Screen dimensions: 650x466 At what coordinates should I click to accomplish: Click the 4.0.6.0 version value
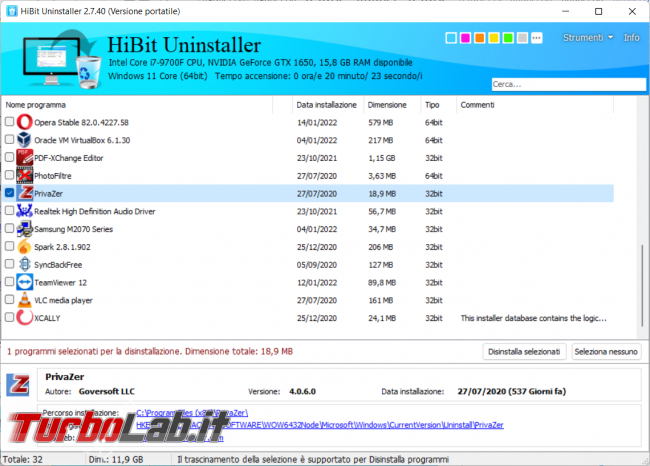click(x=302, y=391)
